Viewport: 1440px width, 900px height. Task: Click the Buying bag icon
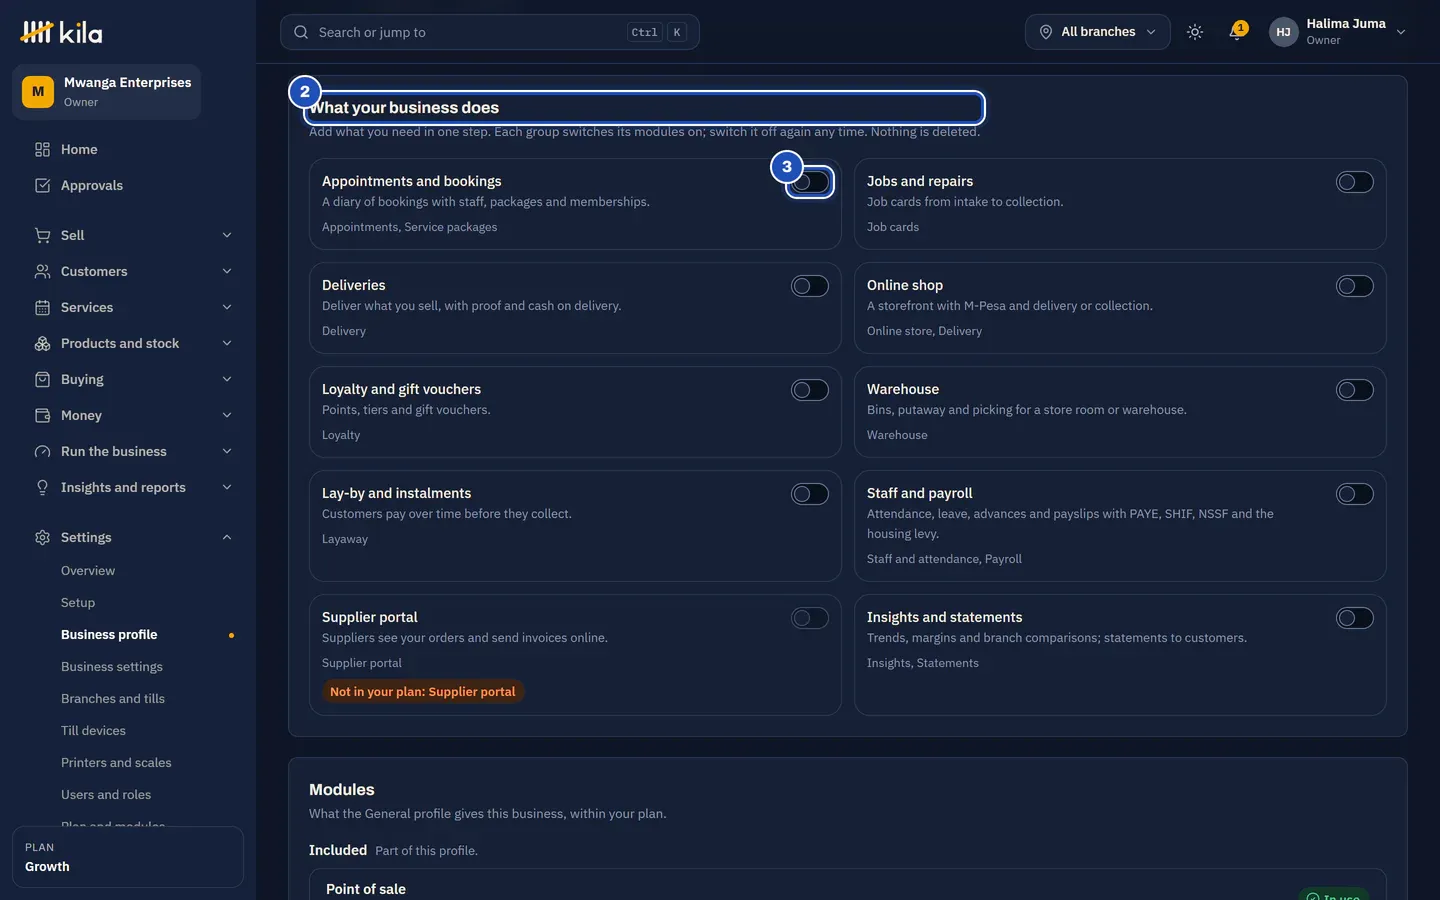[x=42, y=379]
